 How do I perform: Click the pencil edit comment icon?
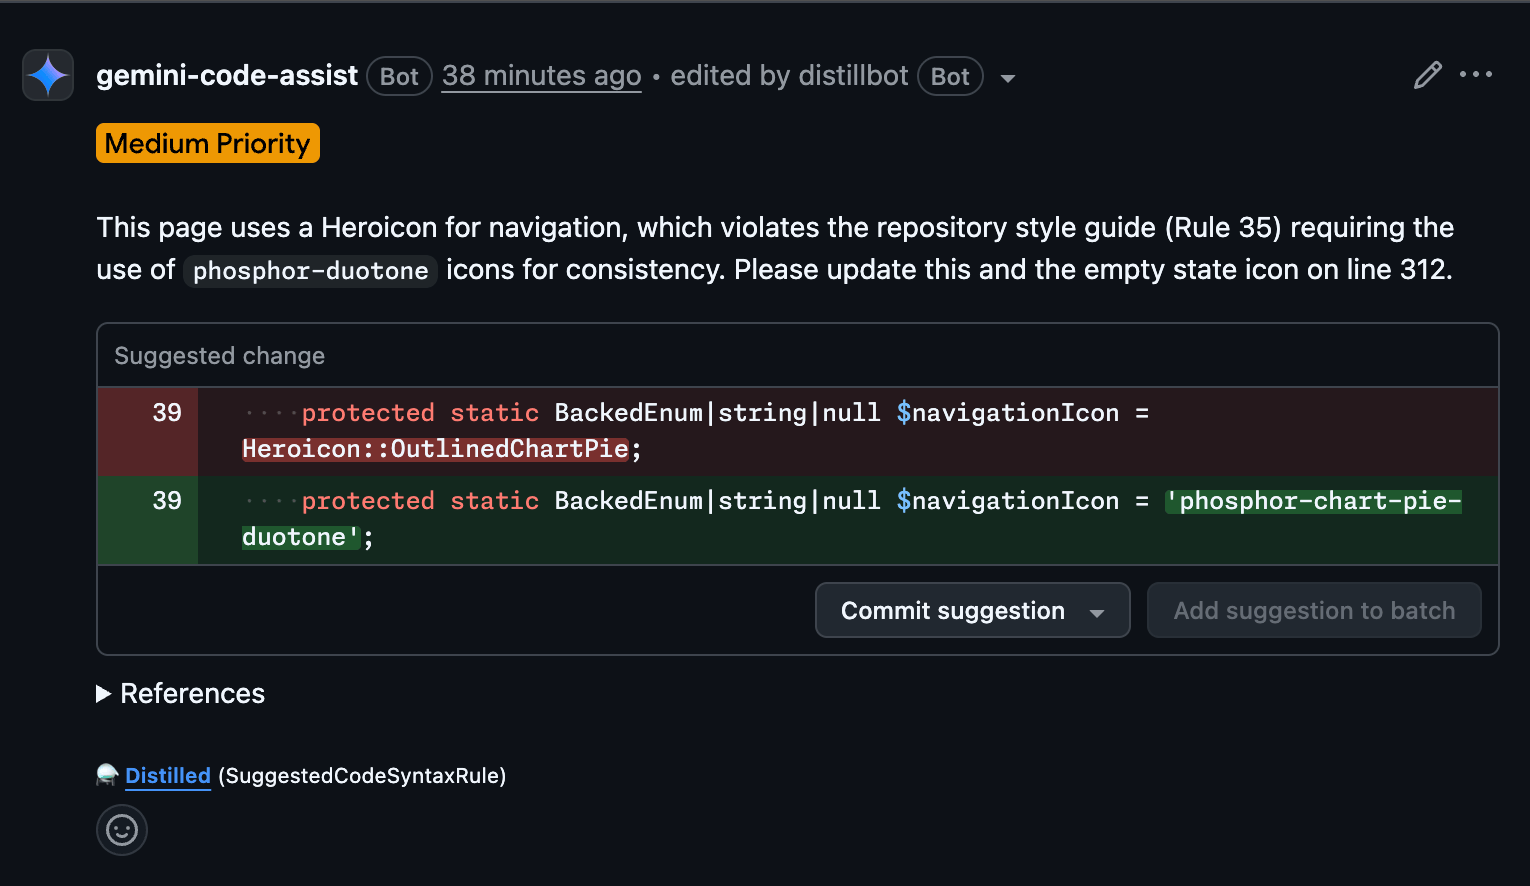(x=1427, y=75)
